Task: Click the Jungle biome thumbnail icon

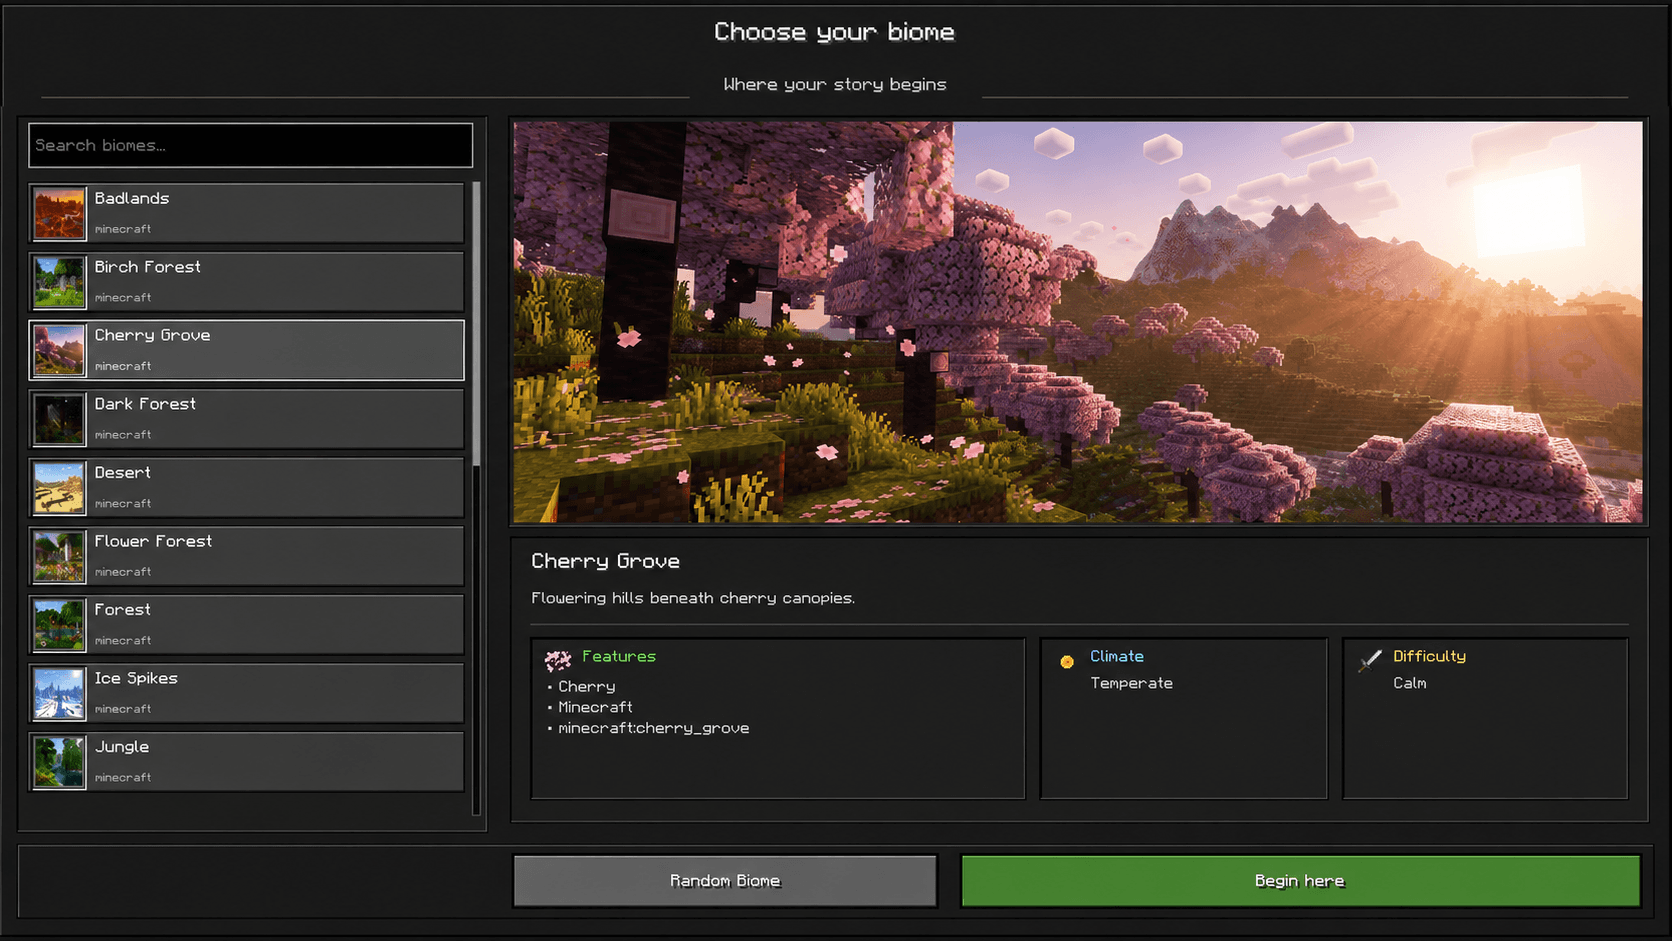Action: [59, 761]
